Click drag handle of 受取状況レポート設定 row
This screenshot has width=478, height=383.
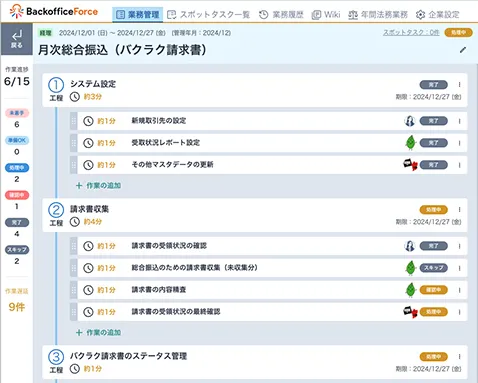[74, 143]
